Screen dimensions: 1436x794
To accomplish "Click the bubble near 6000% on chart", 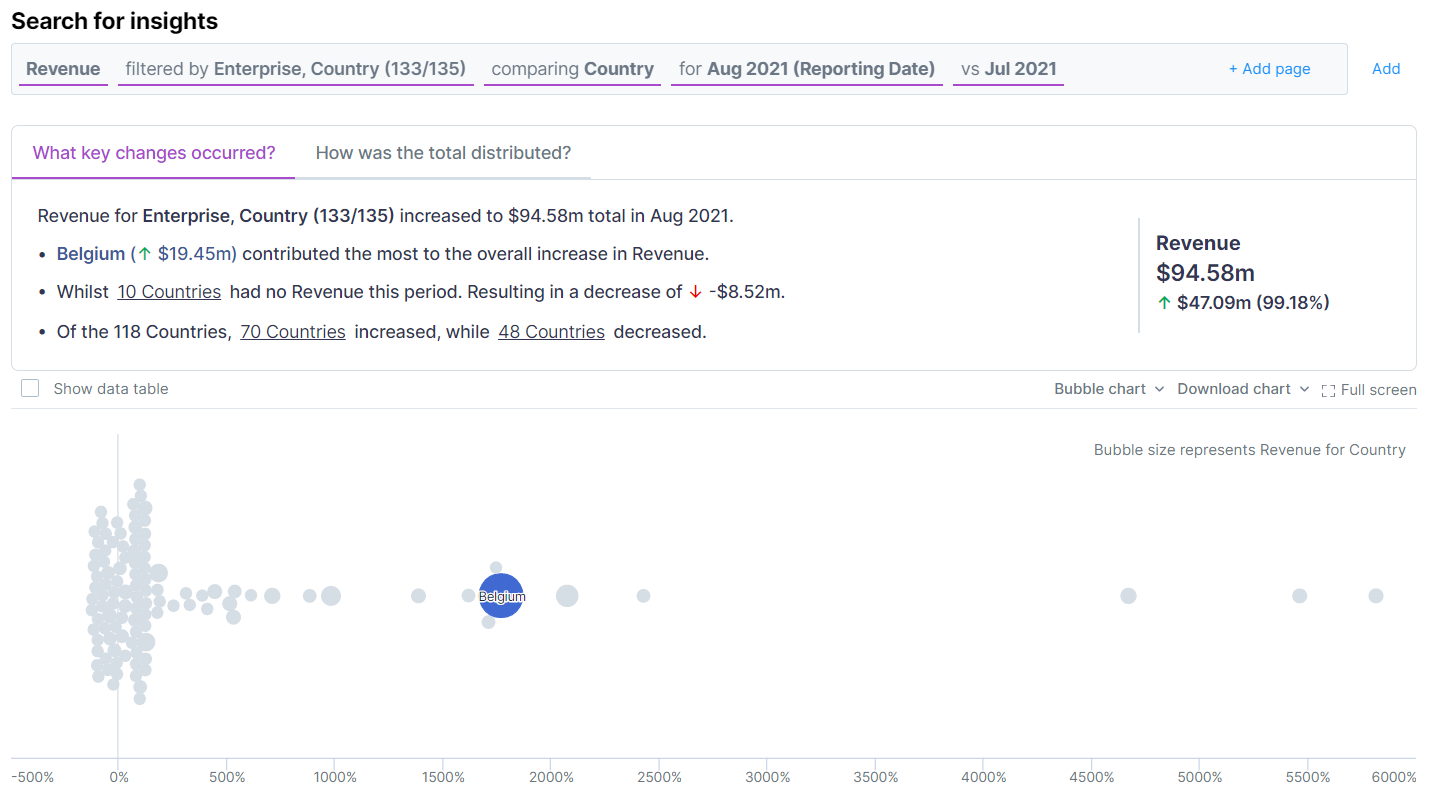I will click(x=1376, y=596).
